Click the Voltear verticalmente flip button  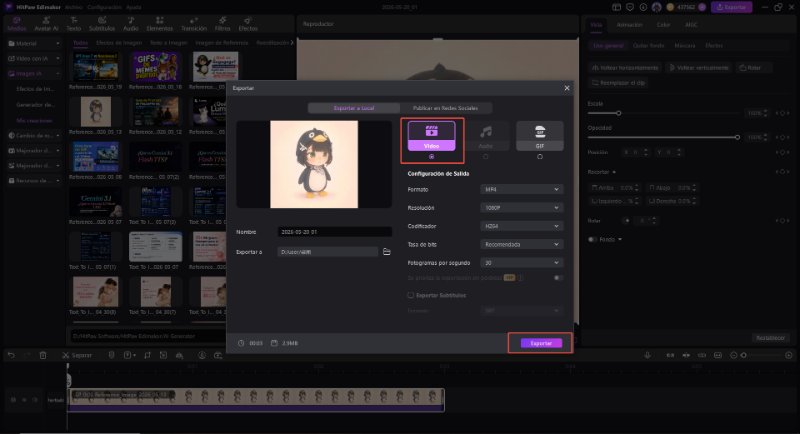699,67
